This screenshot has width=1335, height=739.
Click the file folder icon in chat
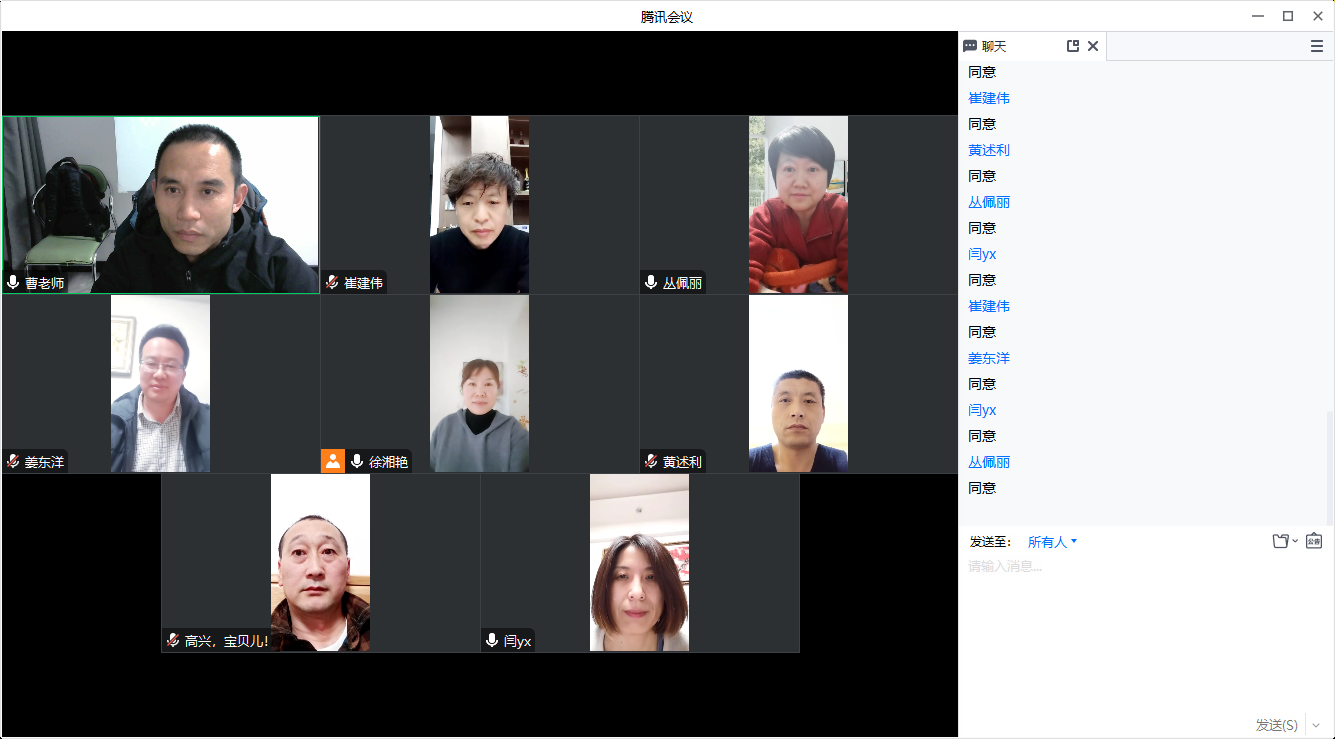1279,541
